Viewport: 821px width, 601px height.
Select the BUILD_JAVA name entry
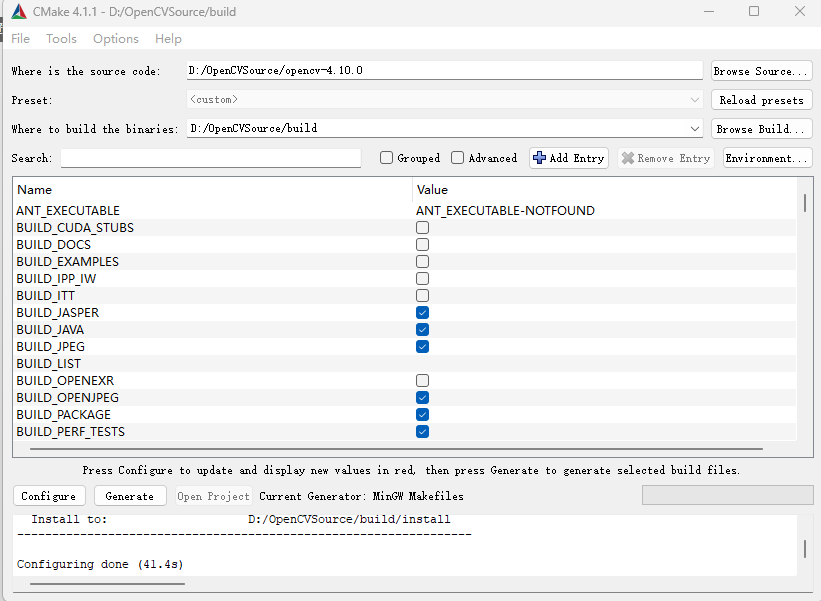pyautogui.click(x=50, y=329)
